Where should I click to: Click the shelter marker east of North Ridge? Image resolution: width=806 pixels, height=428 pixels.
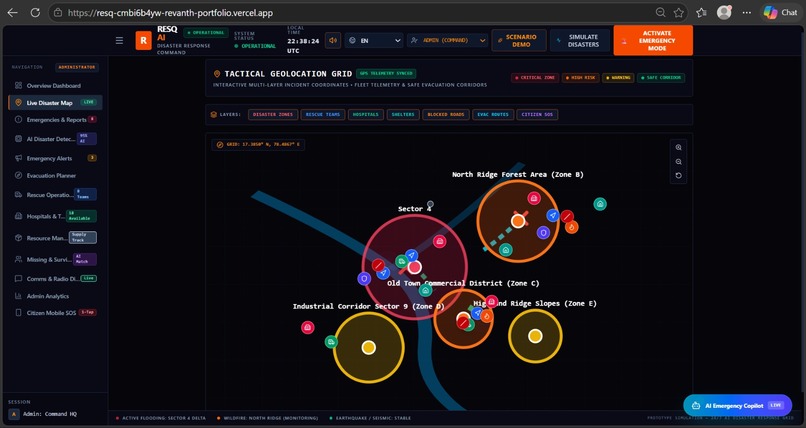pos(600,204)
